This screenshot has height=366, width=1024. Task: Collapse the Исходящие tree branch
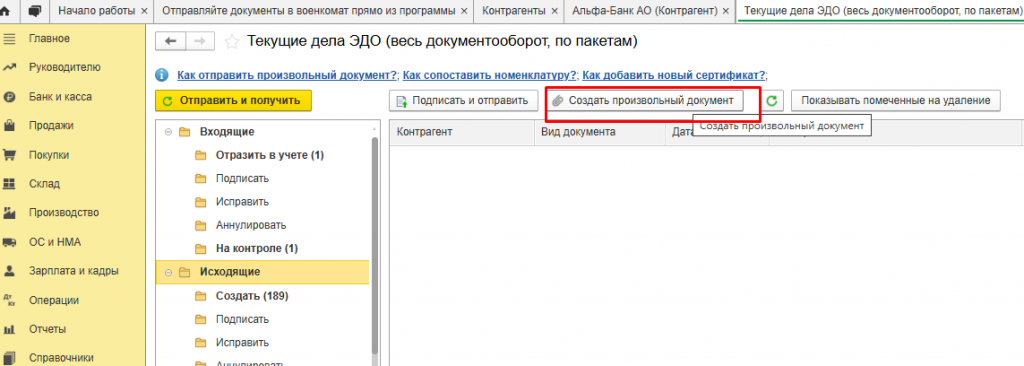(x=168, y=272)
